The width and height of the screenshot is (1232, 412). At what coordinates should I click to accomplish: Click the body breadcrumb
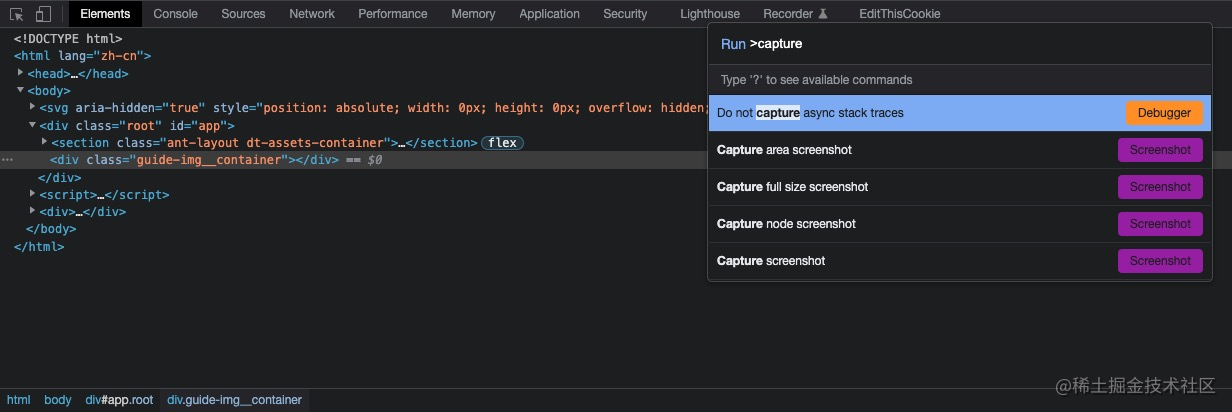(58, 400)
